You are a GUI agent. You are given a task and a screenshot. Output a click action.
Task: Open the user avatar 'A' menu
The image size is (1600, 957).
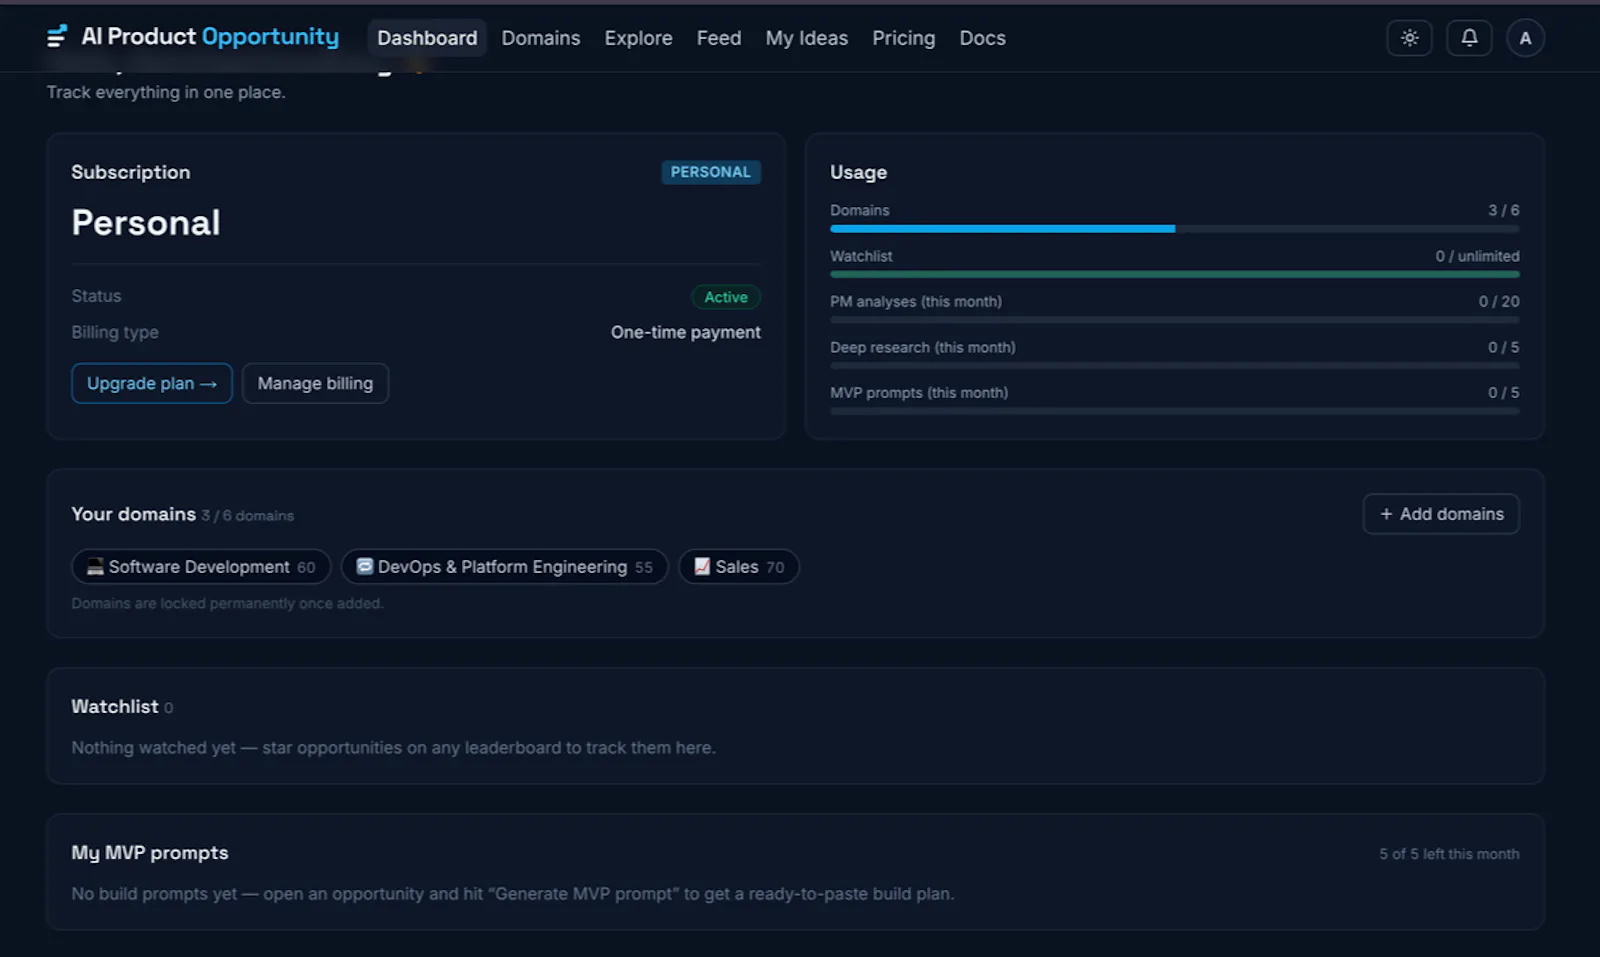click(x=1525, y=38)
